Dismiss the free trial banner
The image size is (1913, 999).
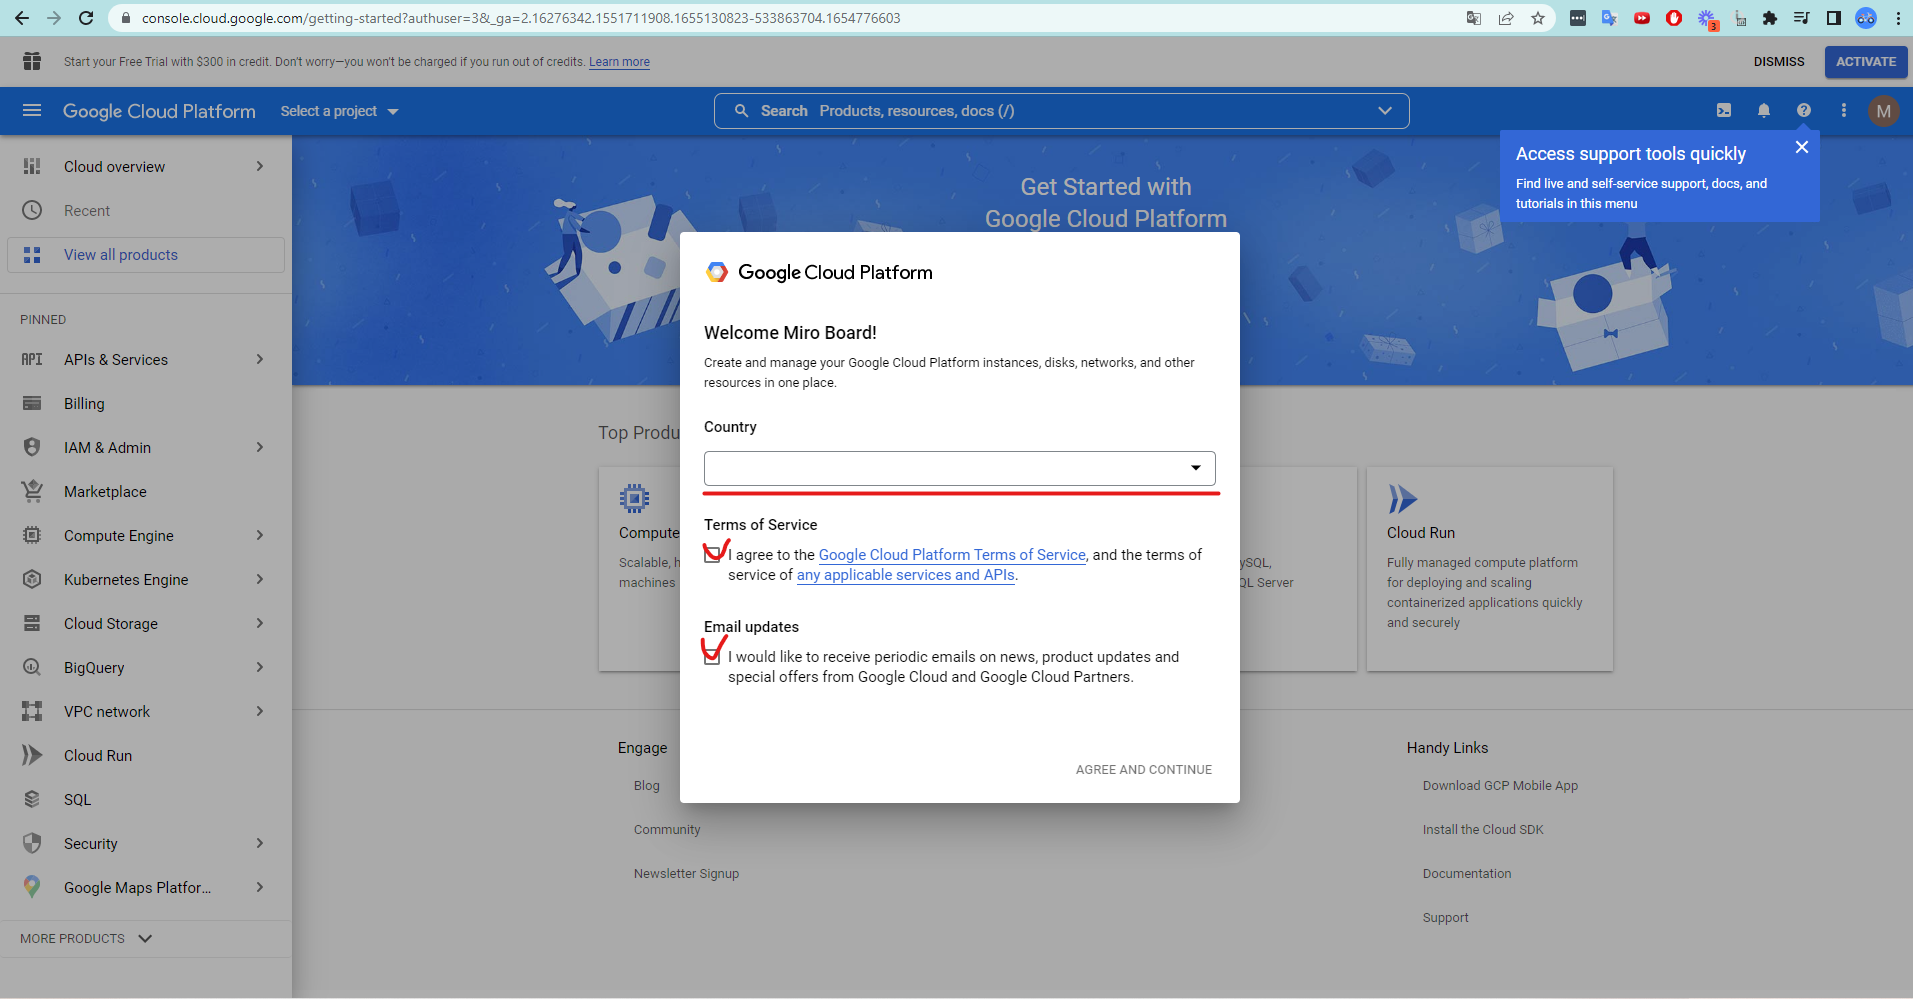[1779, 62]
